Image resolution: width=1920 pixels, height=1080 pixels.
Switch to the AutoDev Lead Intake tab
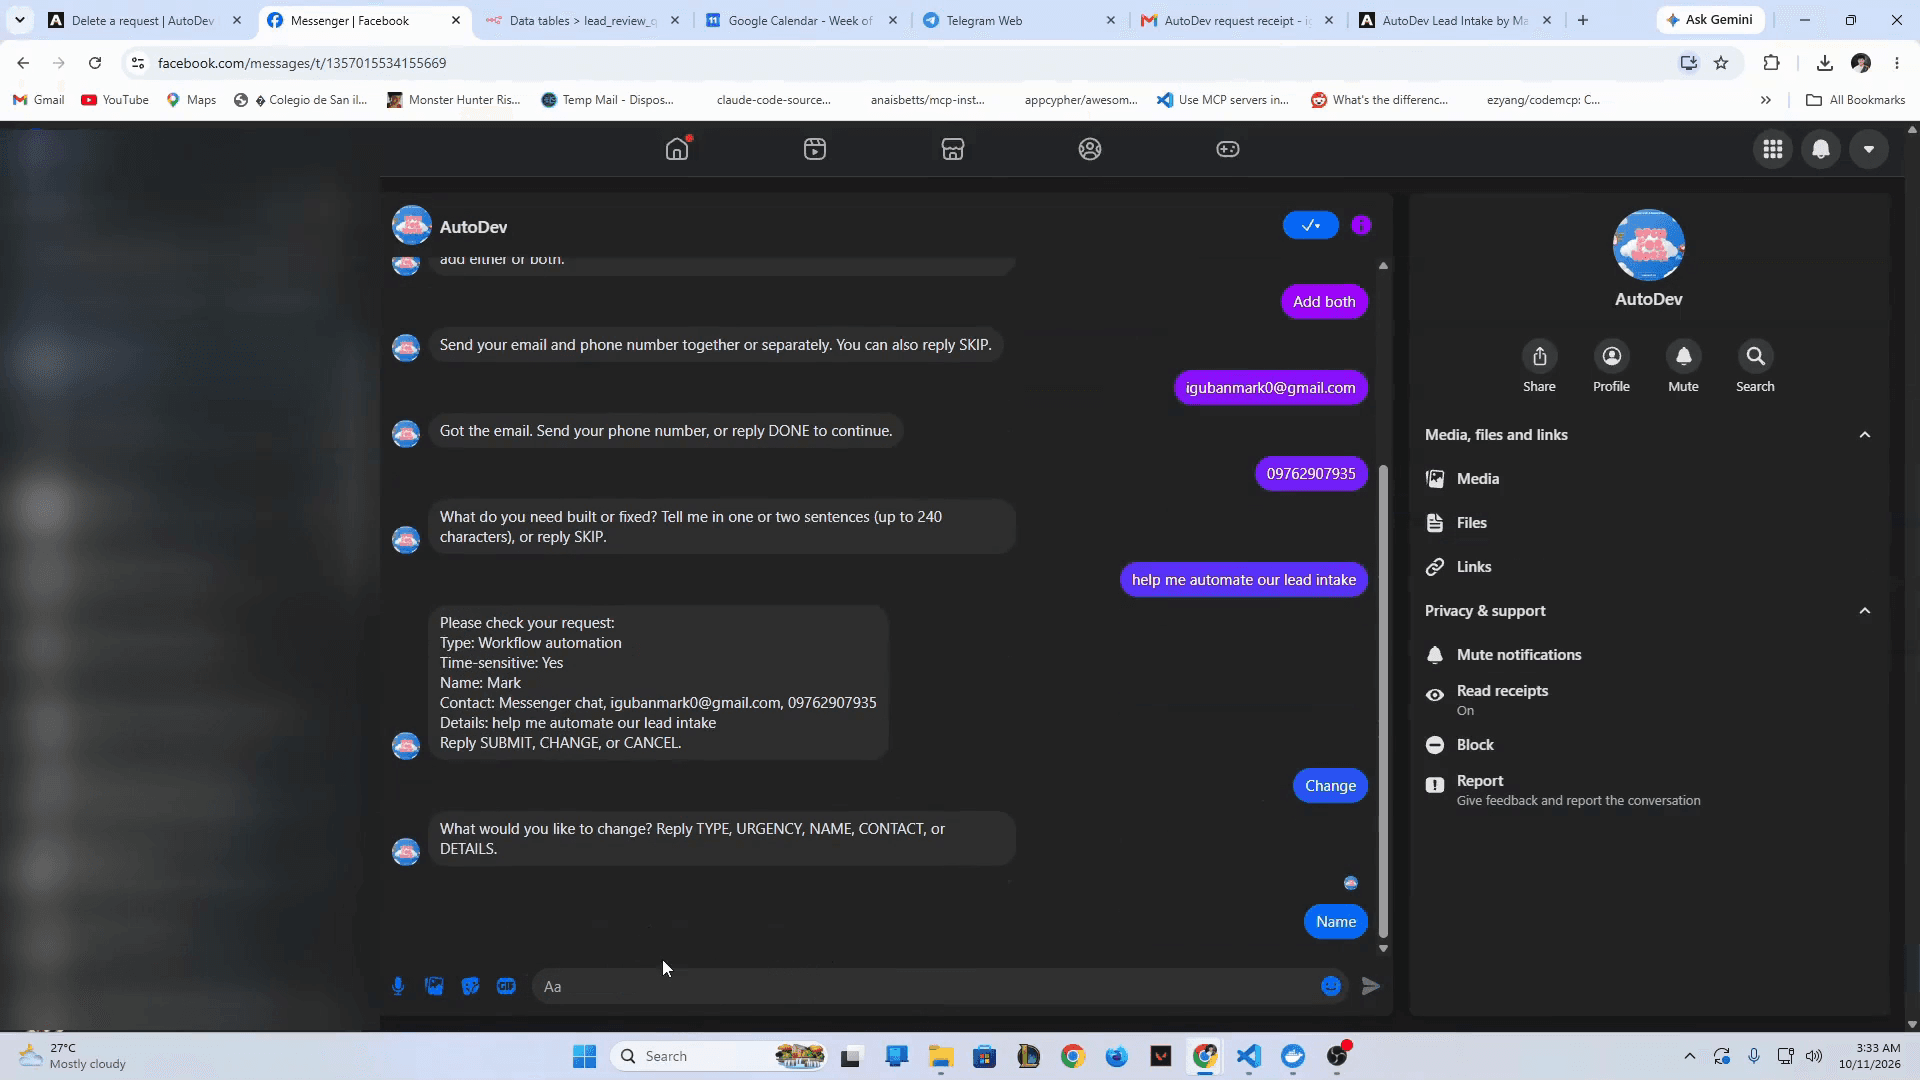[1455, 20]
